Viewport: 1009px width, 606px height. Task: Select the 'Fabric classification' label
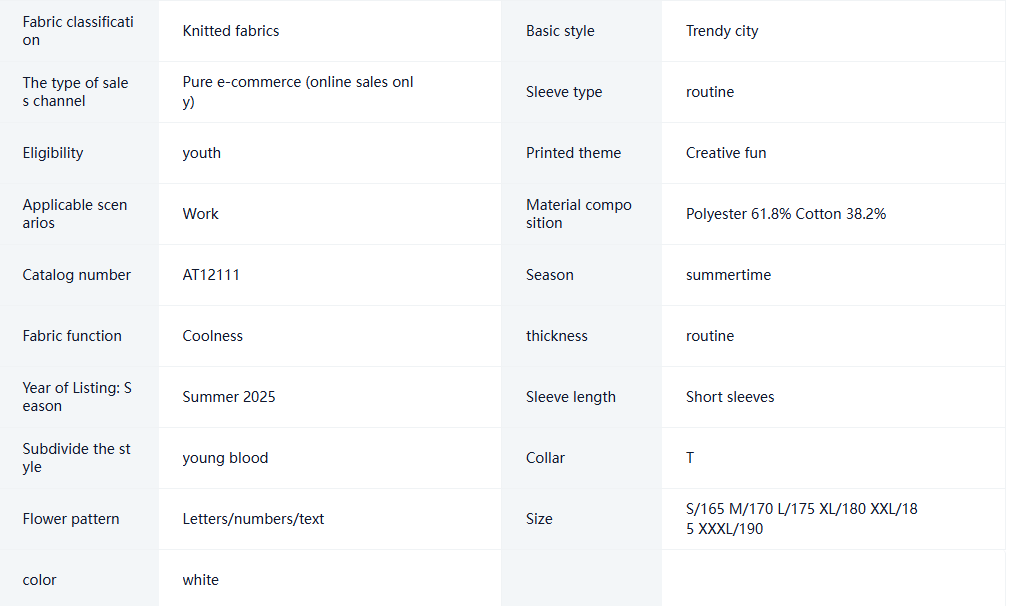[78, 31]
